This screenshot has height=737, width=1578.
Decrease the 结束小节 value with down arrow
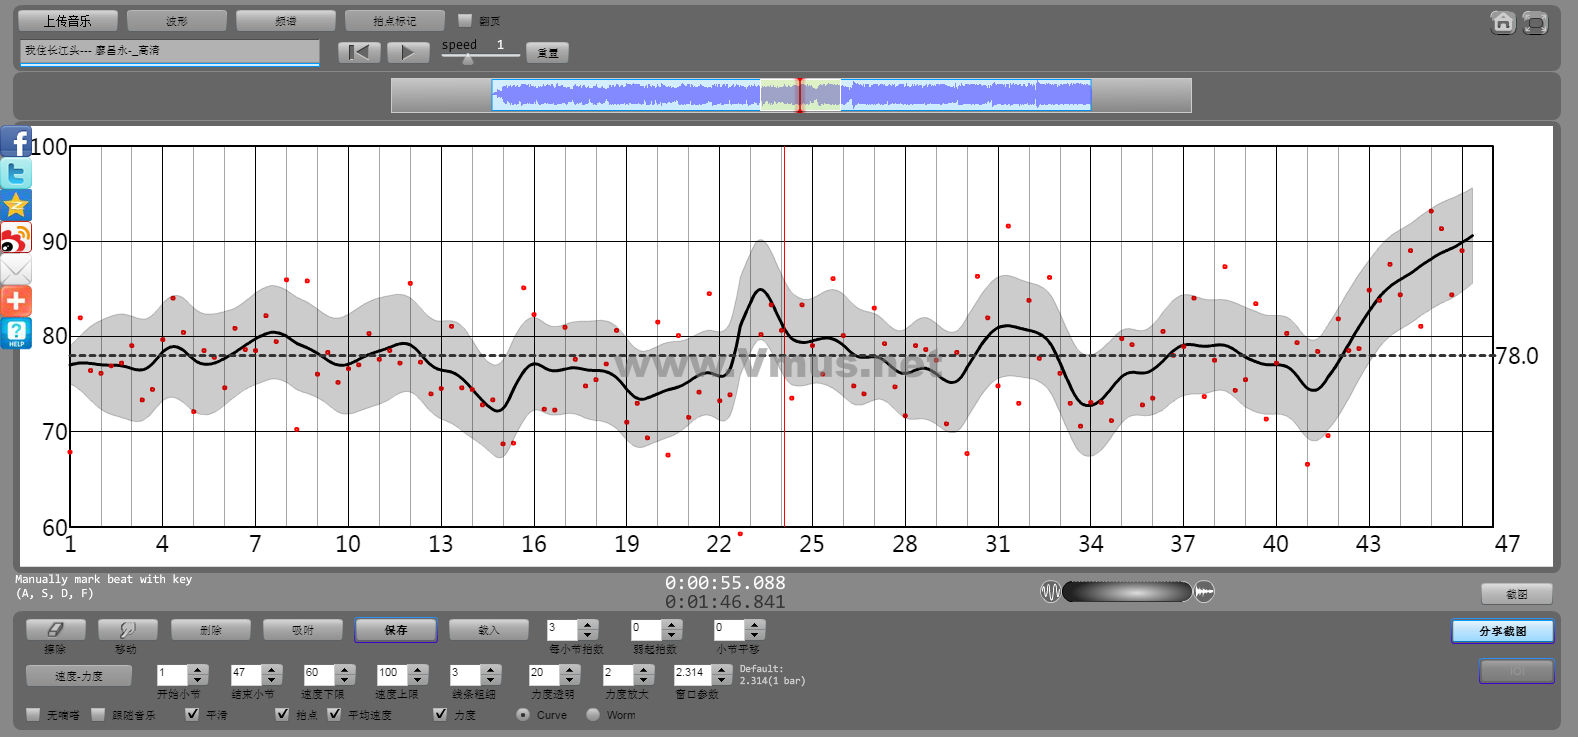(x=272, y=680)
